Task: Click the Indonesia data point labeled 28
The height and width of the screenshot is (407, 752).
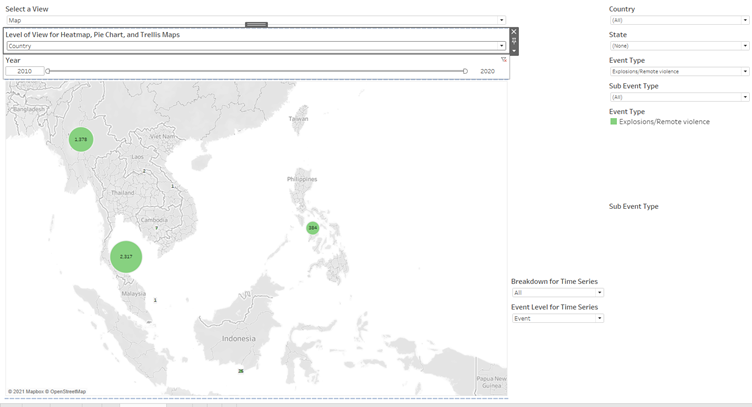Action: [240, 371]
